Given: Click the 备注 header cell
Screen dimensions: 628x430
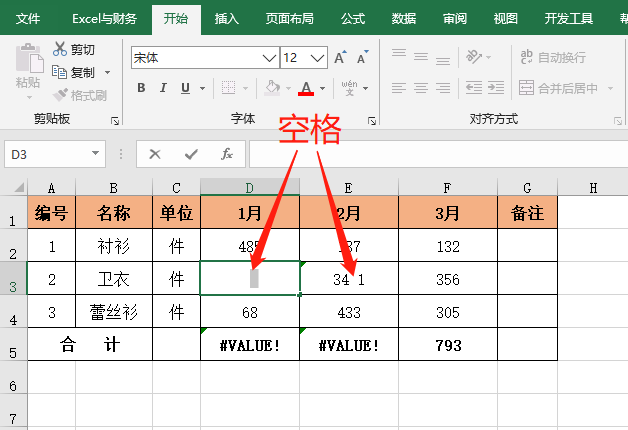Looking at the screenshot, I should pos(527,213).
